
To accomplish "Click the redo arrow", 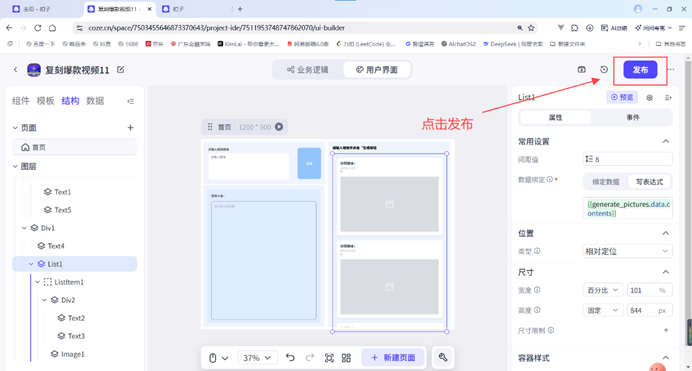I will [310, 357].
